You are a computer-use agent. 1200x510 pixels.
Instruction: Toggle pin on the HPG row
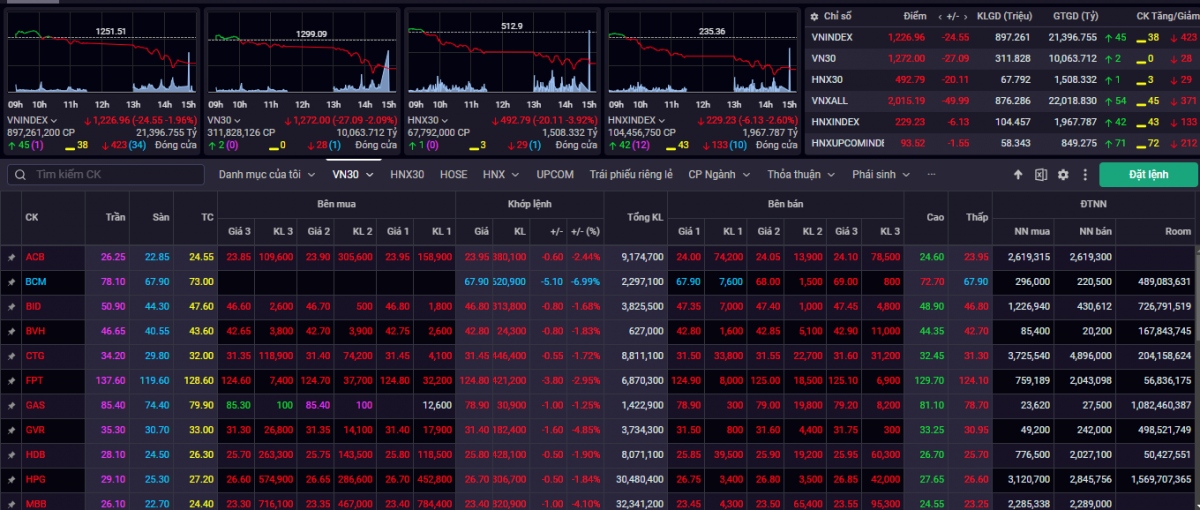click(x=11, y=479)
